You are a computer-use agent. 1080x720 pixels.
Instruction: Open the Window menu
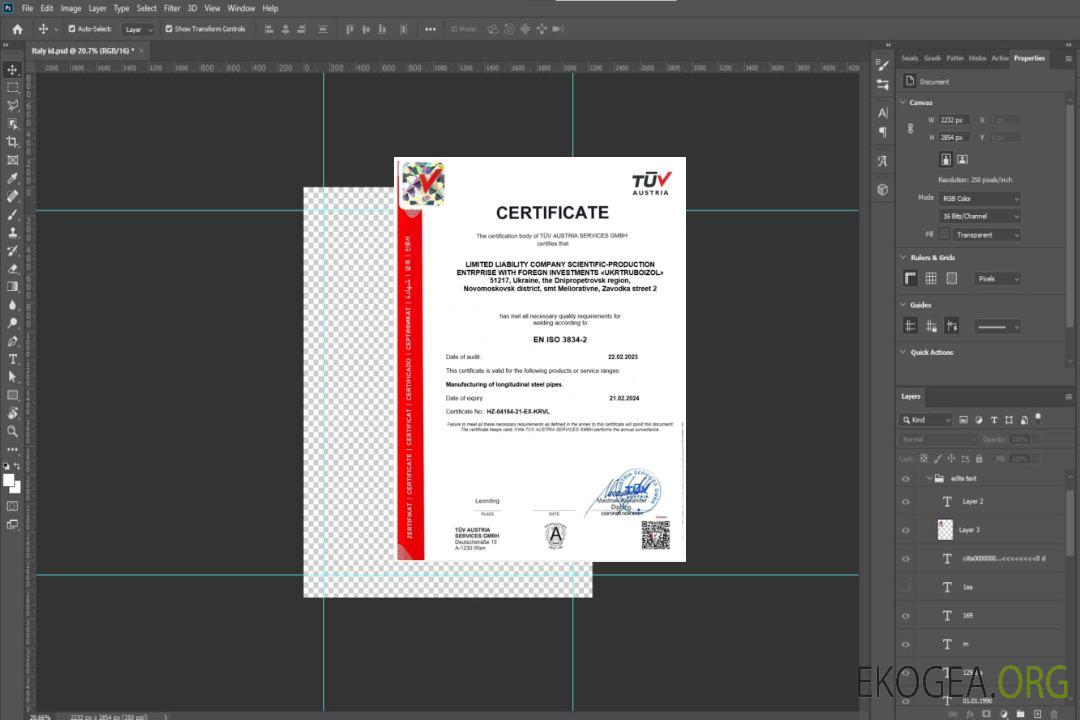[241, 8]
